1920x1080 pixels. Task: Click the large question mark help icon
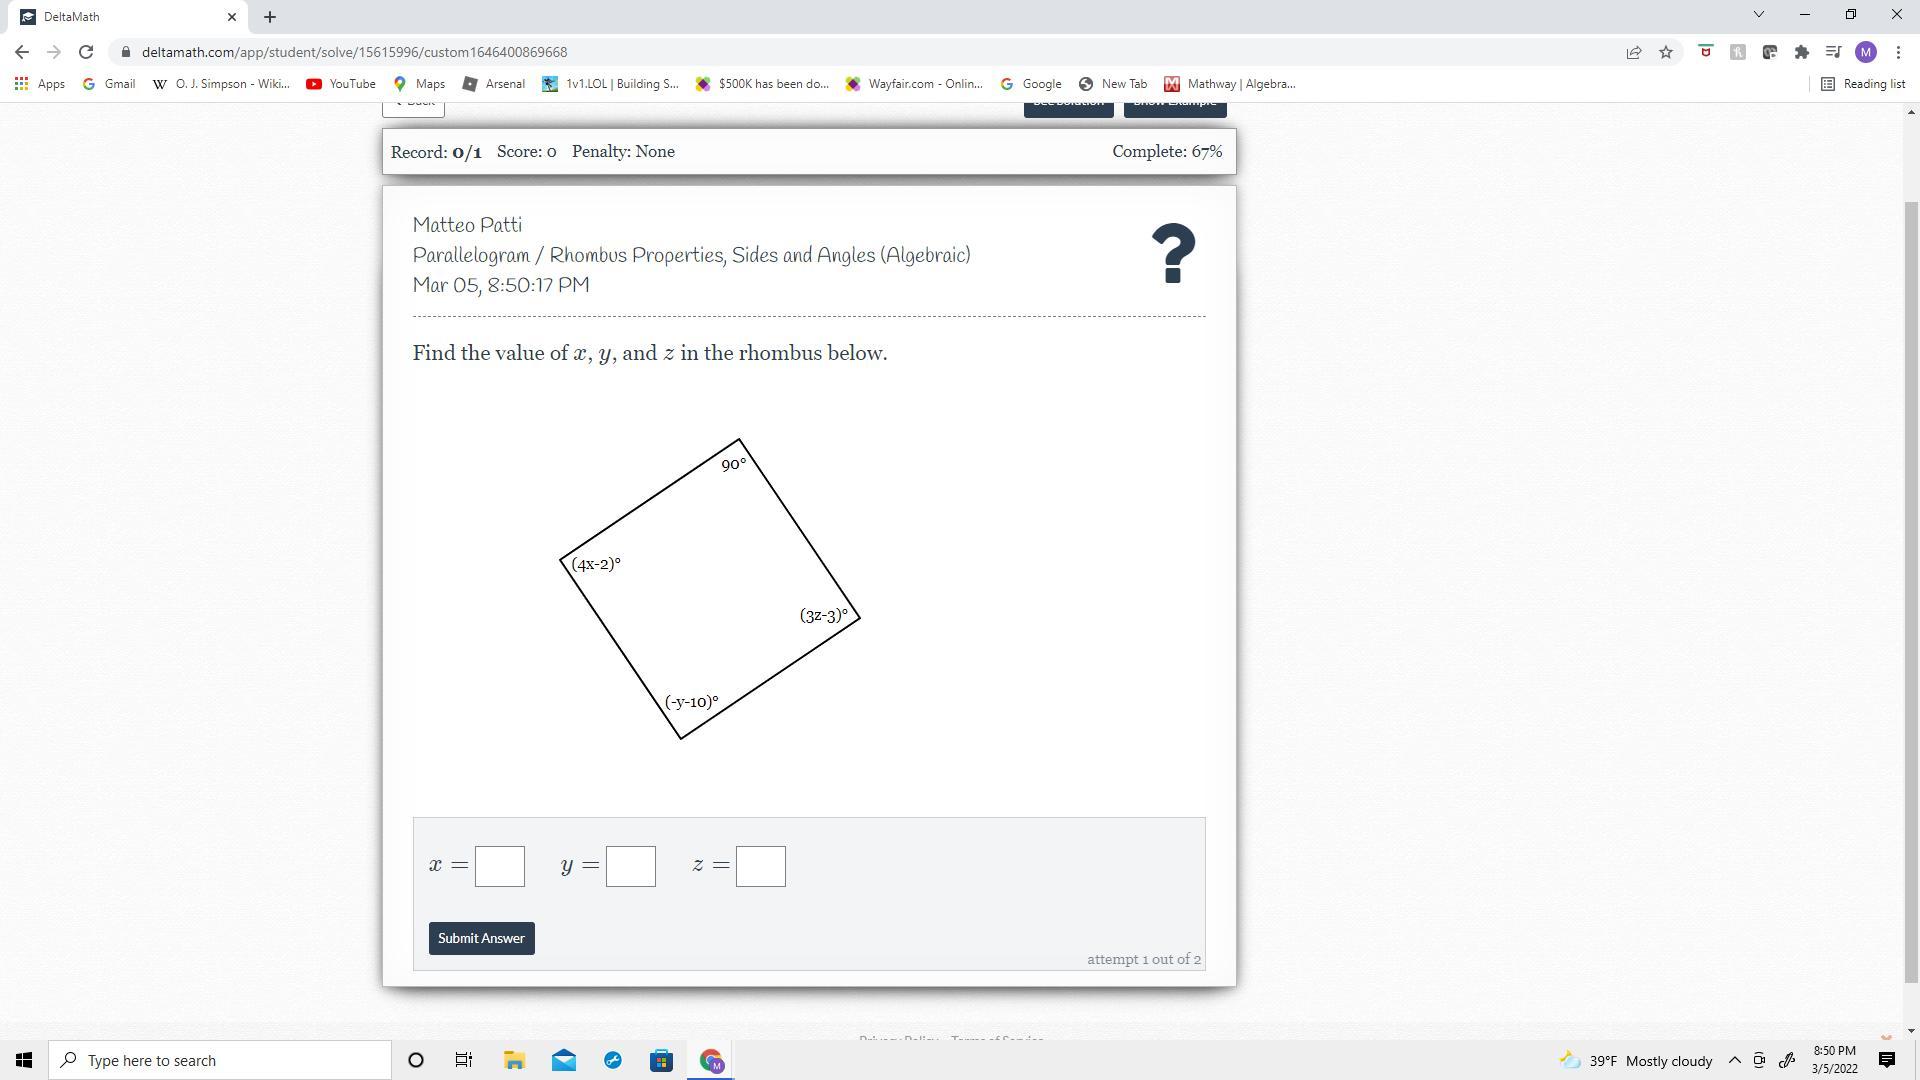click(1173, 253)
